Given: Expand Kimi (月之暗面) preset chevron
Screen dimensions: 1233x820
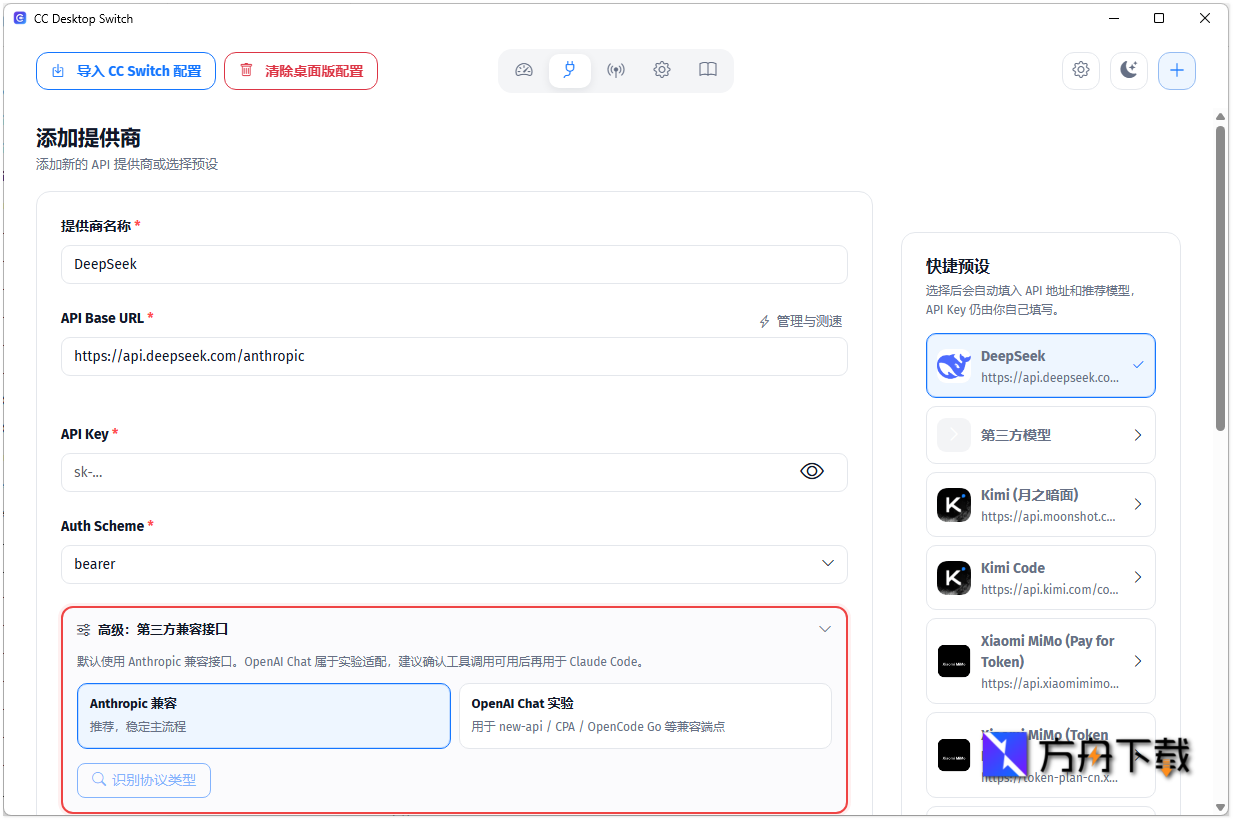Looking at the screenshot, I should 1138,505.
